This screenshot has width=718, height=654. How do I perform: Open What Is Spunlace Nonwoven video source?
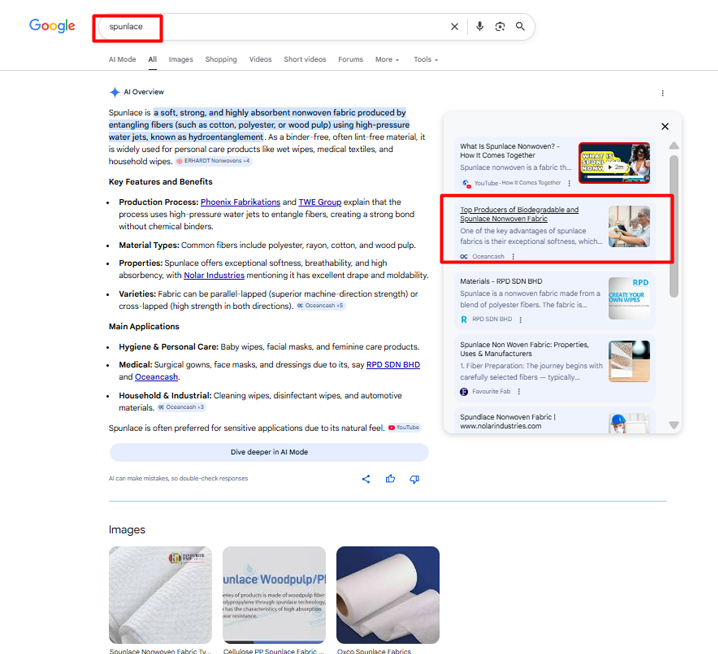tap(510, 151)
